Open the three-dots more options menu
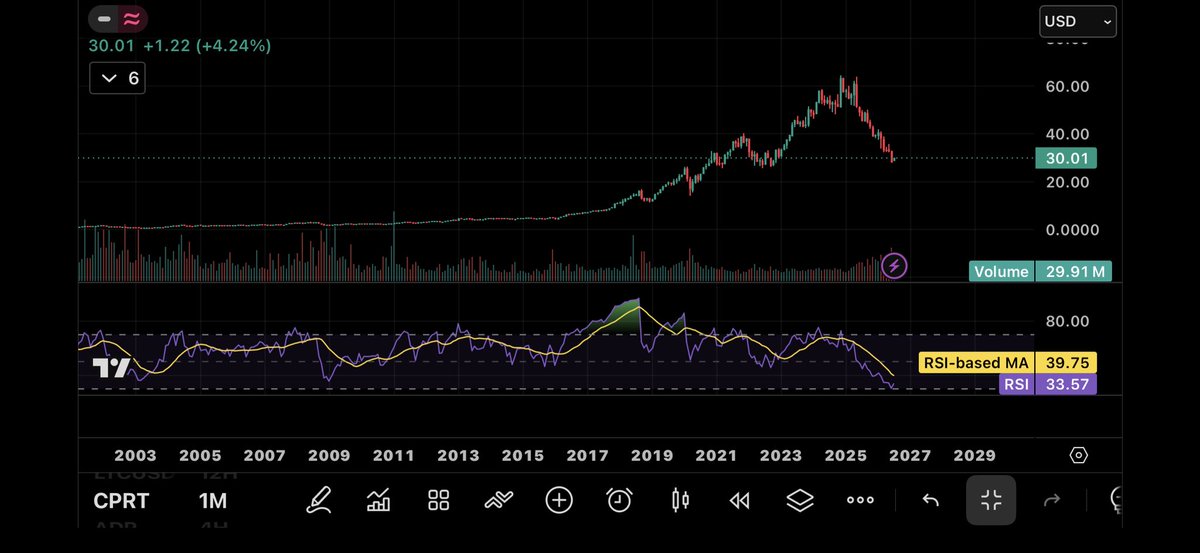This screenshot has width=1200, height=553. coord(860,501)
